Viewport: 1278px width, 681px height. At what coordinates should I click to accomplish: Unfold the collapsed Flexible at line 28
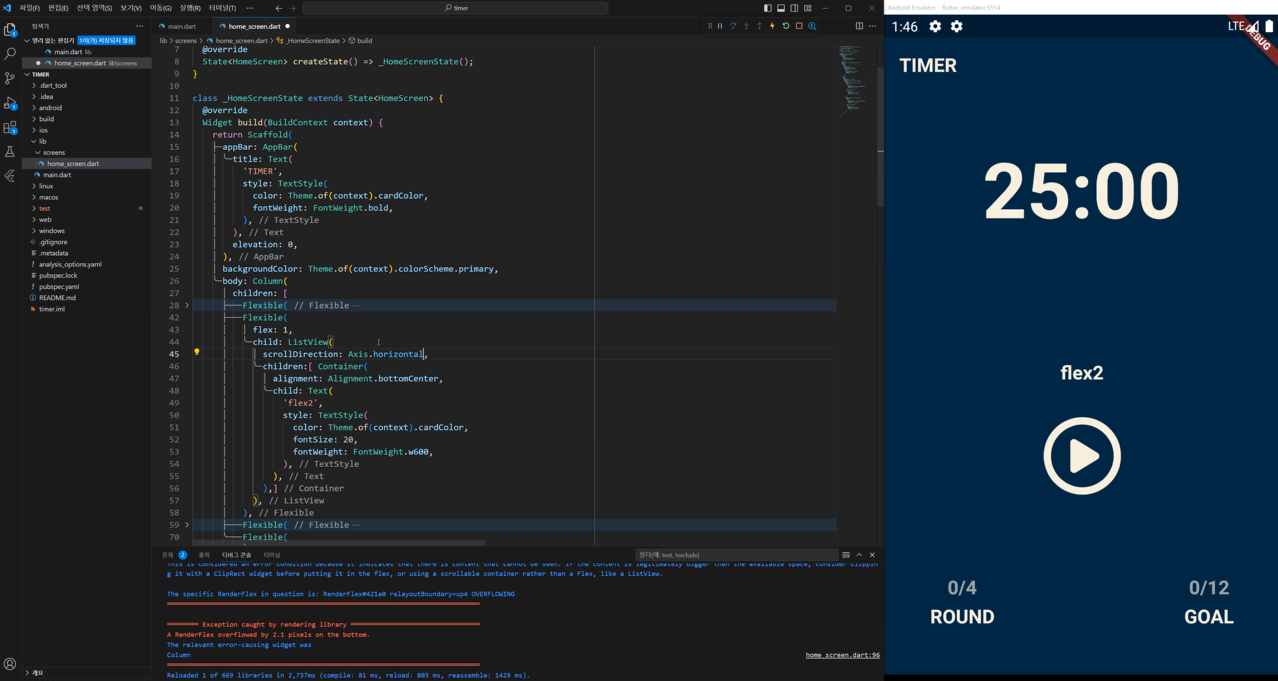click(x=187, y=305)
